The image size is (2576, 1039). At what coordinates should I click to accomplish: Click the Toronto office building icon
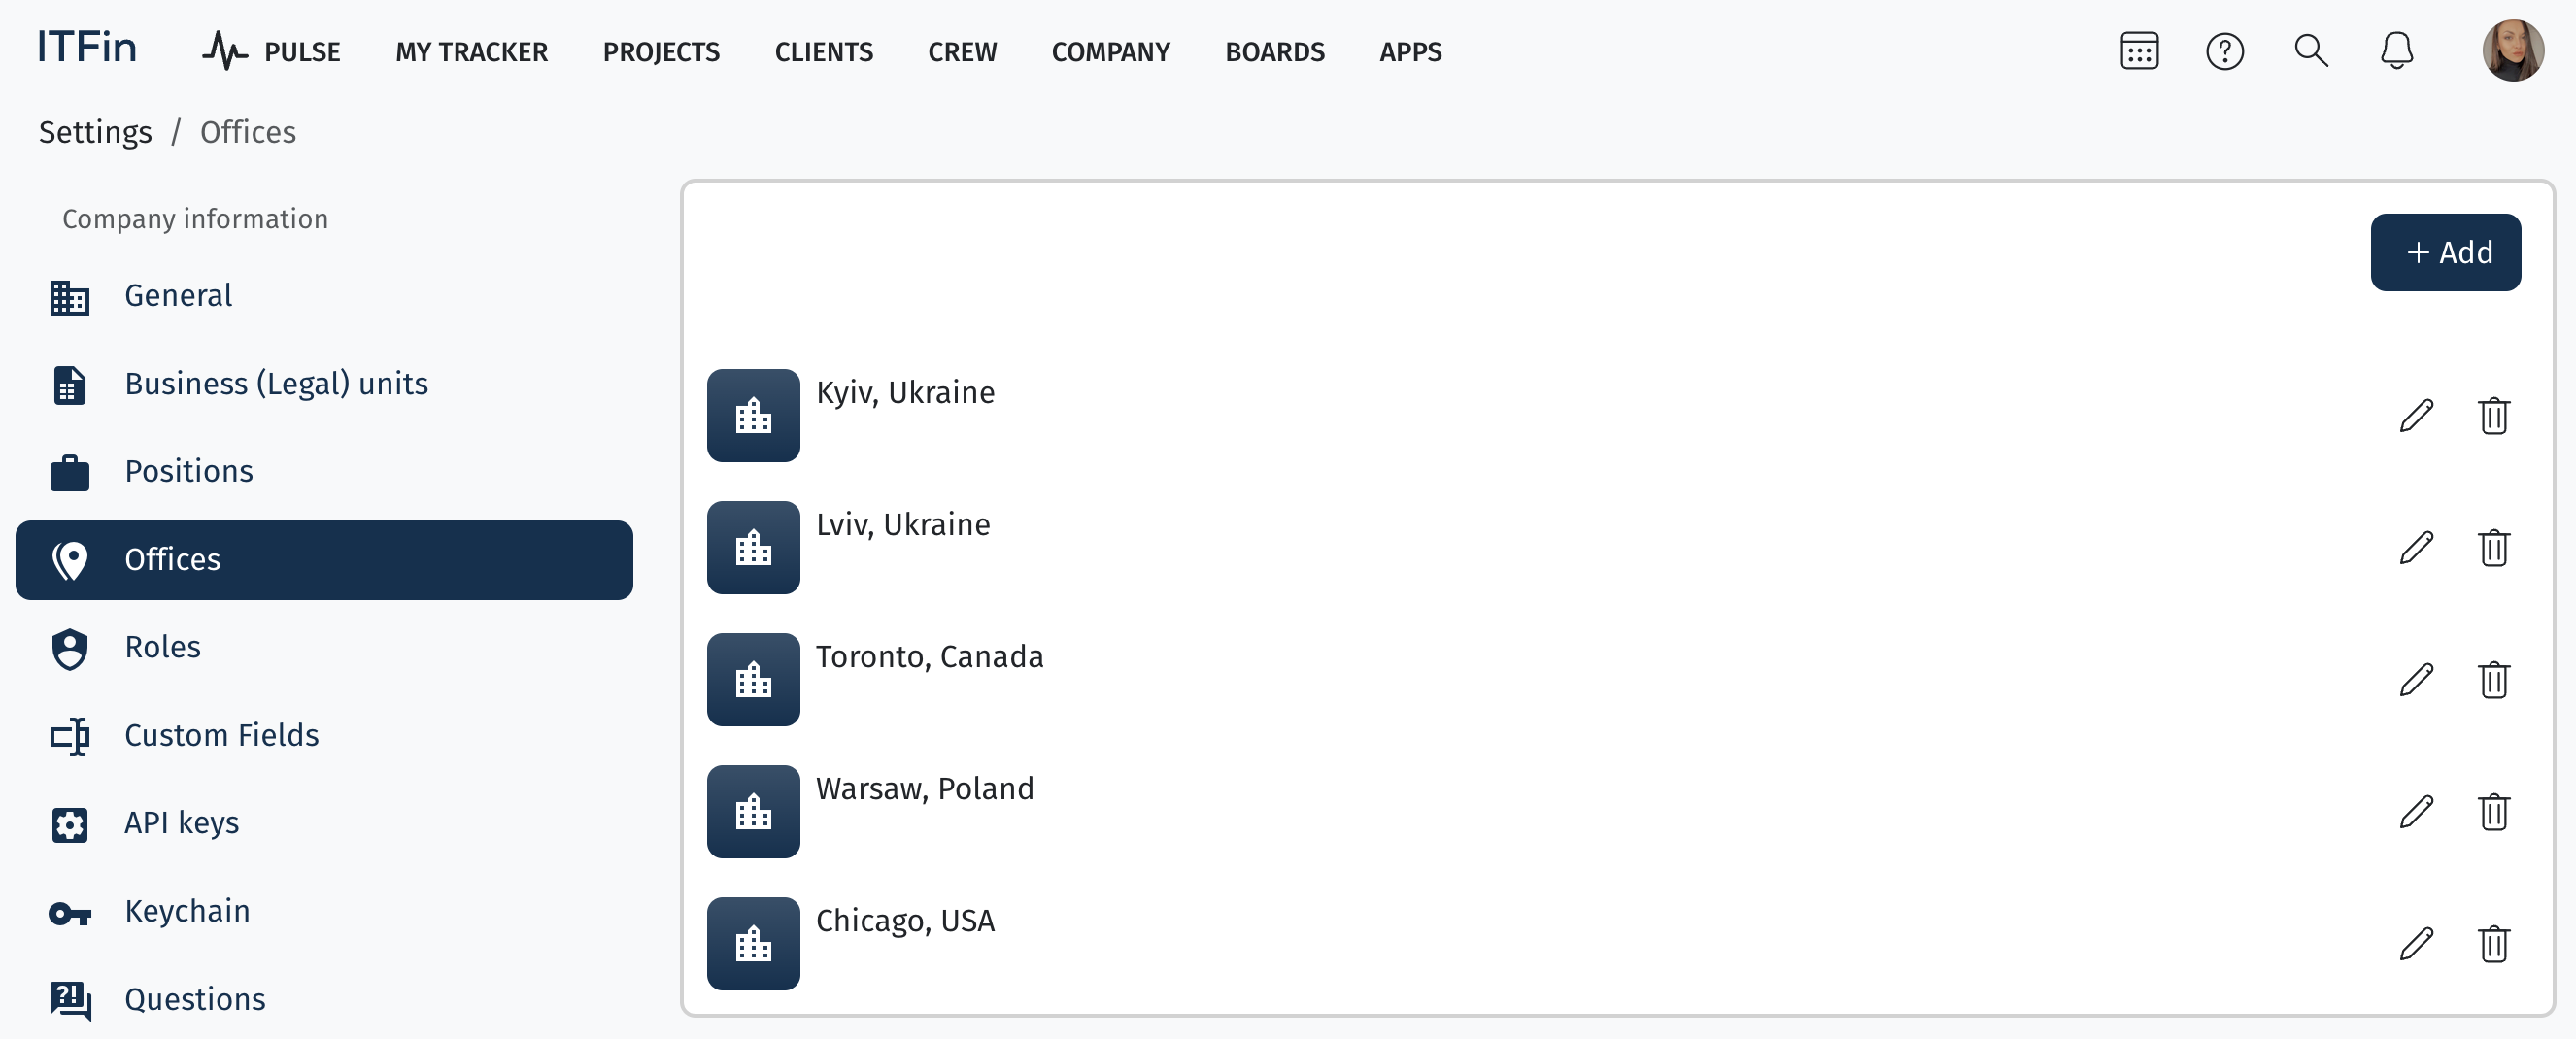point(753,679)
